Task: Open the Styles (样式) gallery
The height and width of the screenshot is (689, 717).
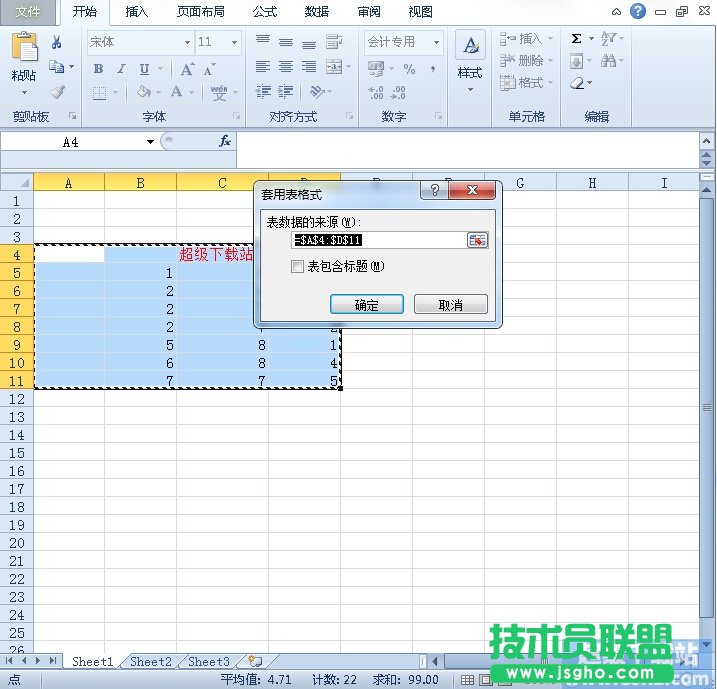Action: (470, 60)
